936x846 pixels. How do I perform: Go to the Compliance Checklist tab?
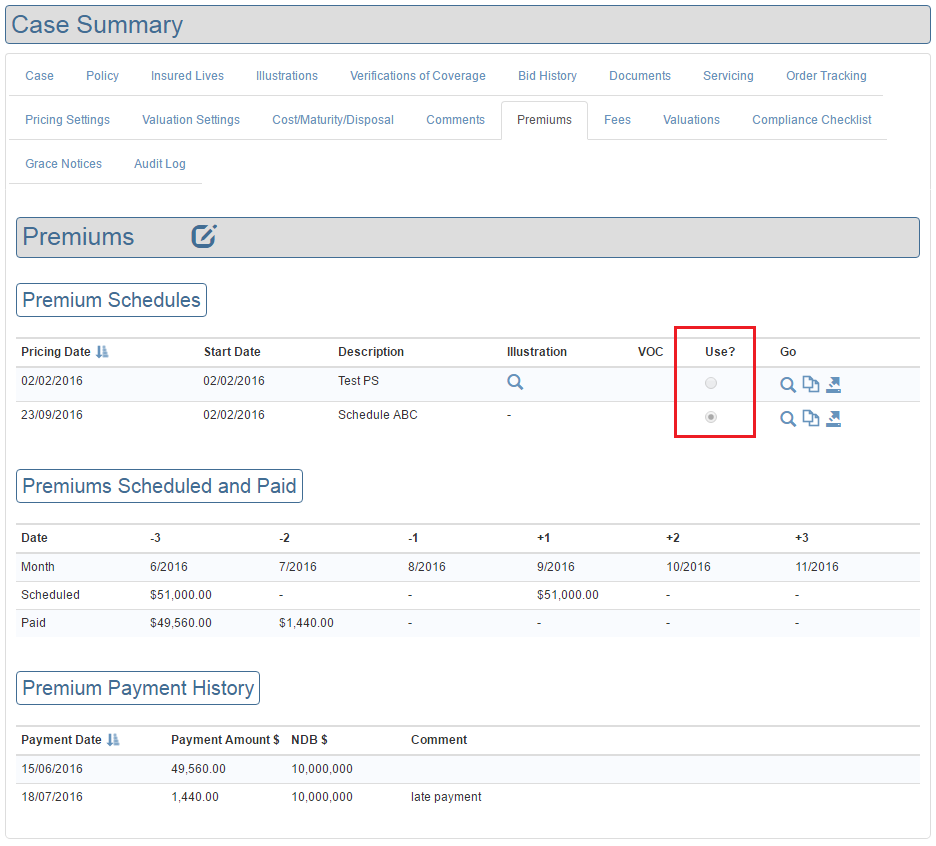point(812,120)
